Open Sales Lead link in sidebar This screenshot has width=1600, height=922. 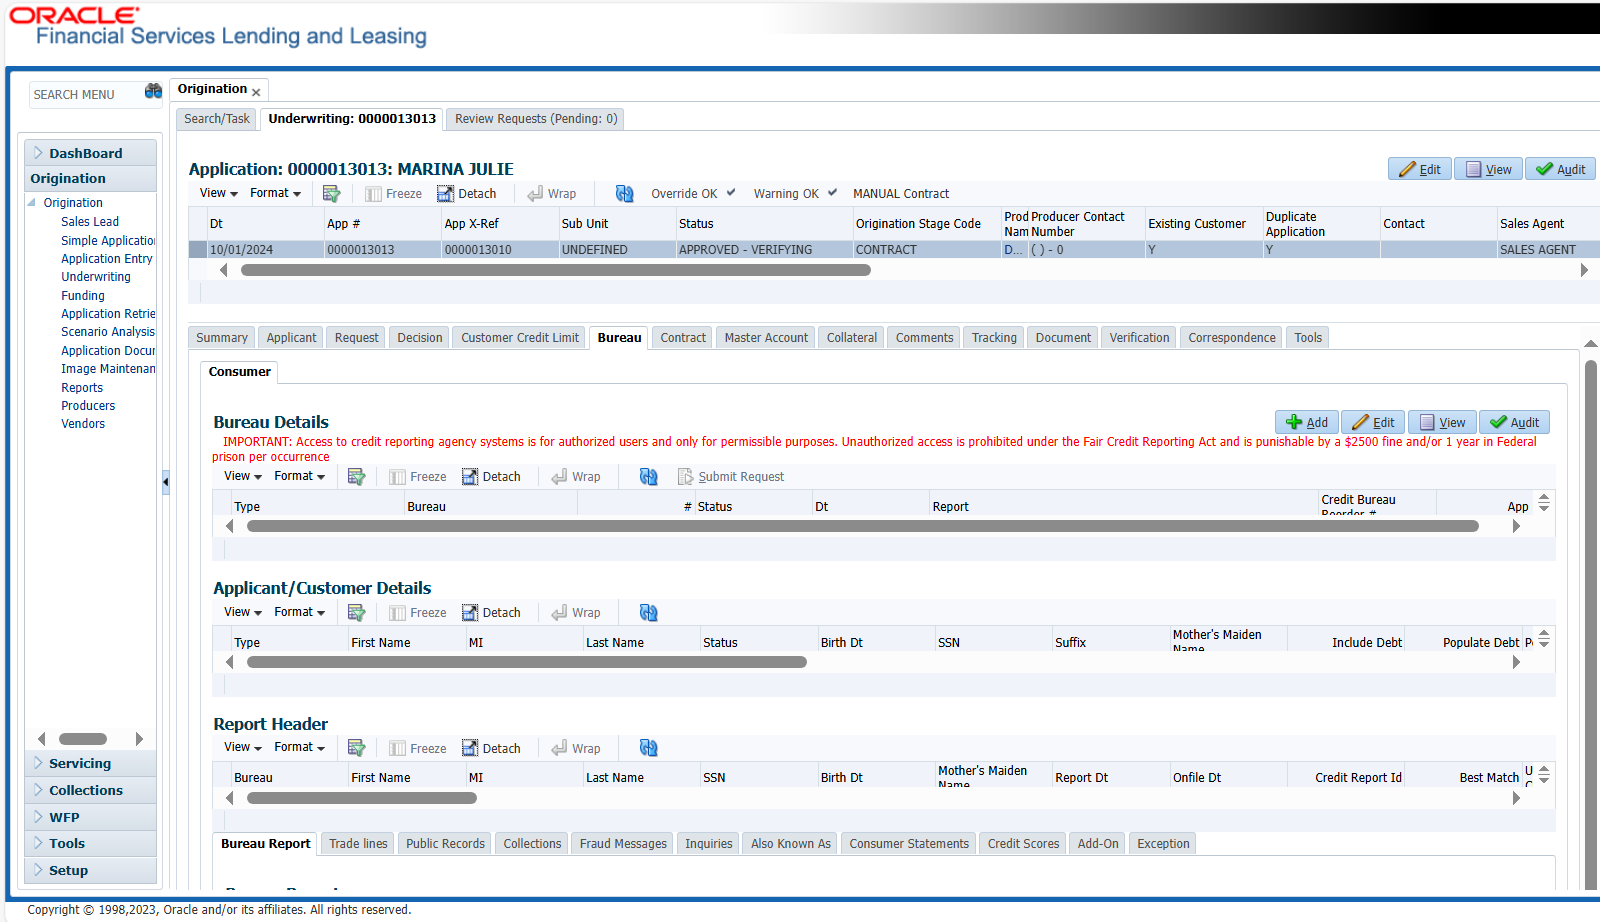tap(90, 222)
